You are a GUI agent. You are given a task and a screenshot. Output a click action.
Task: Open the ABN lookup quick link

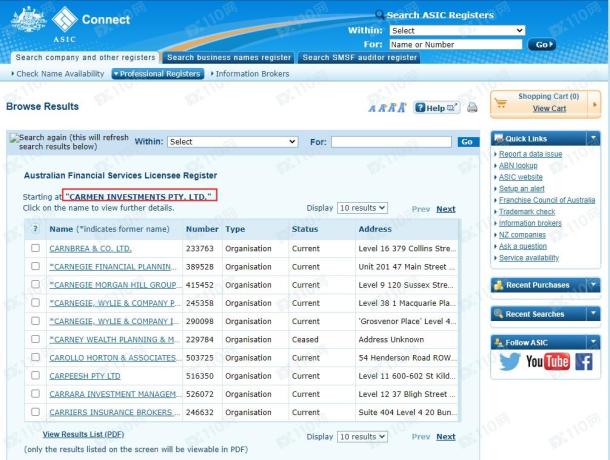pos(518,165)
